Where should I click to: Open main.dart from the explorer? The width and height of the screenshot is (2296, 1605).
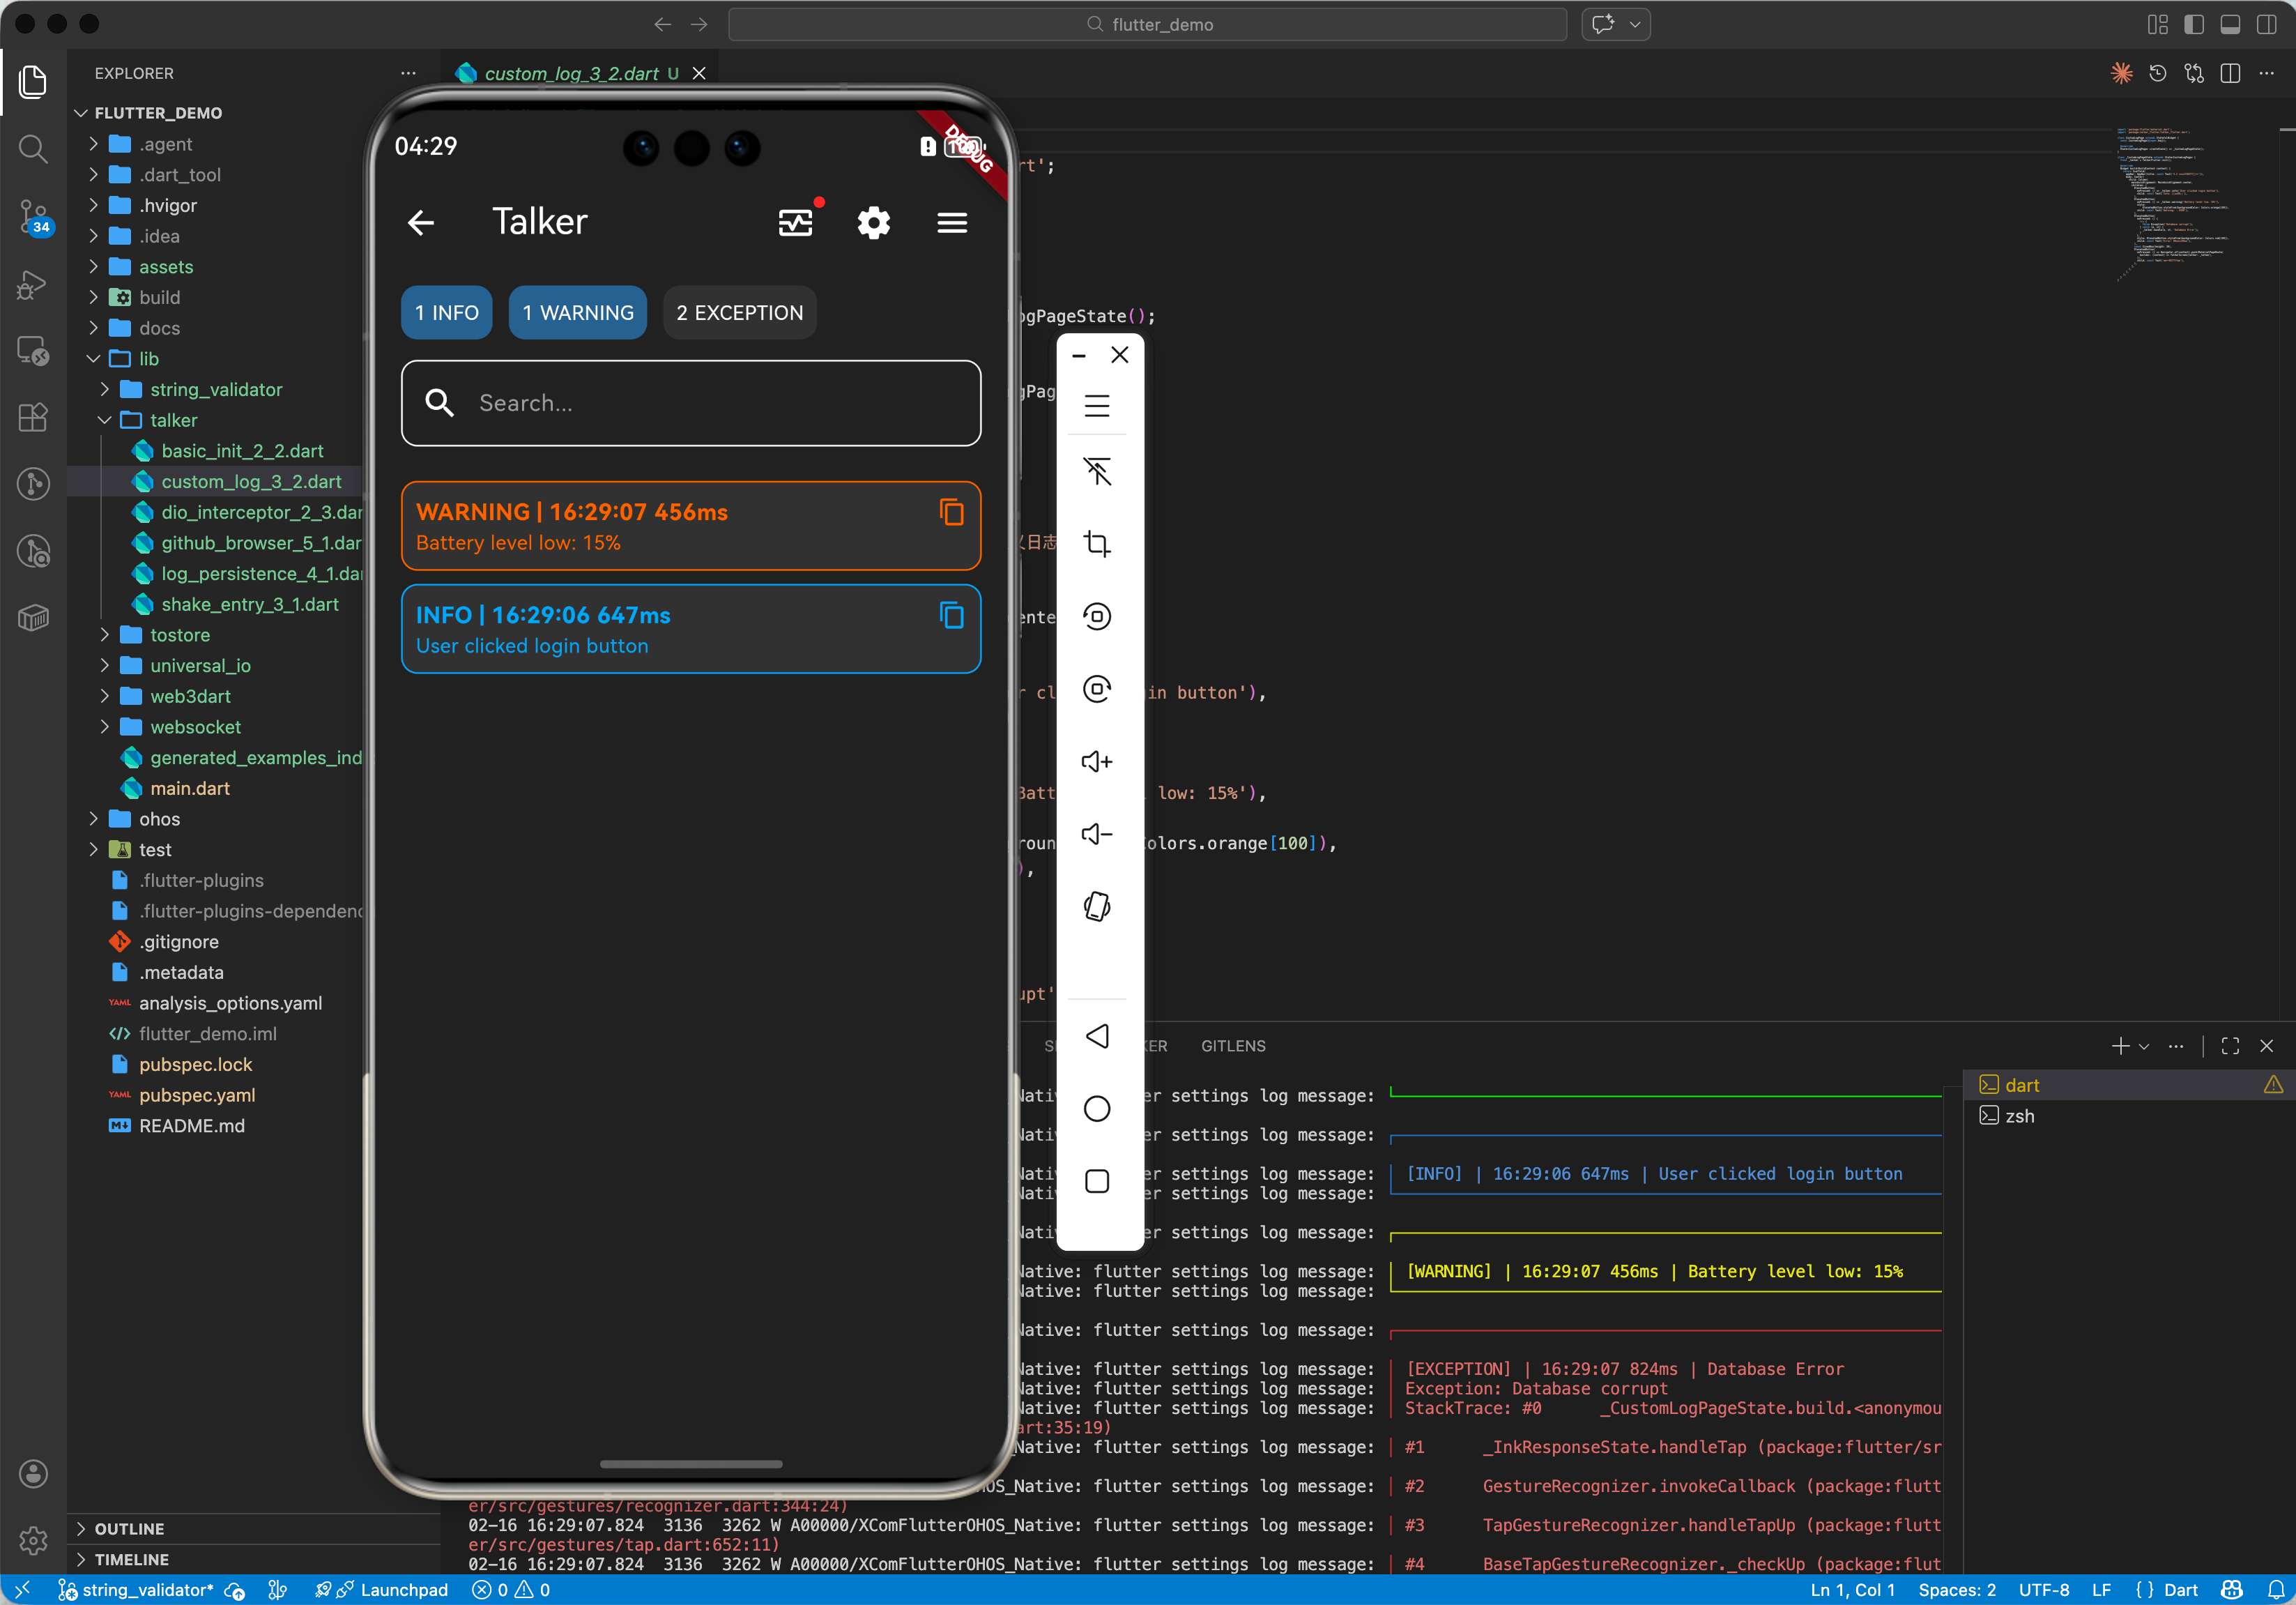point(189,788)
